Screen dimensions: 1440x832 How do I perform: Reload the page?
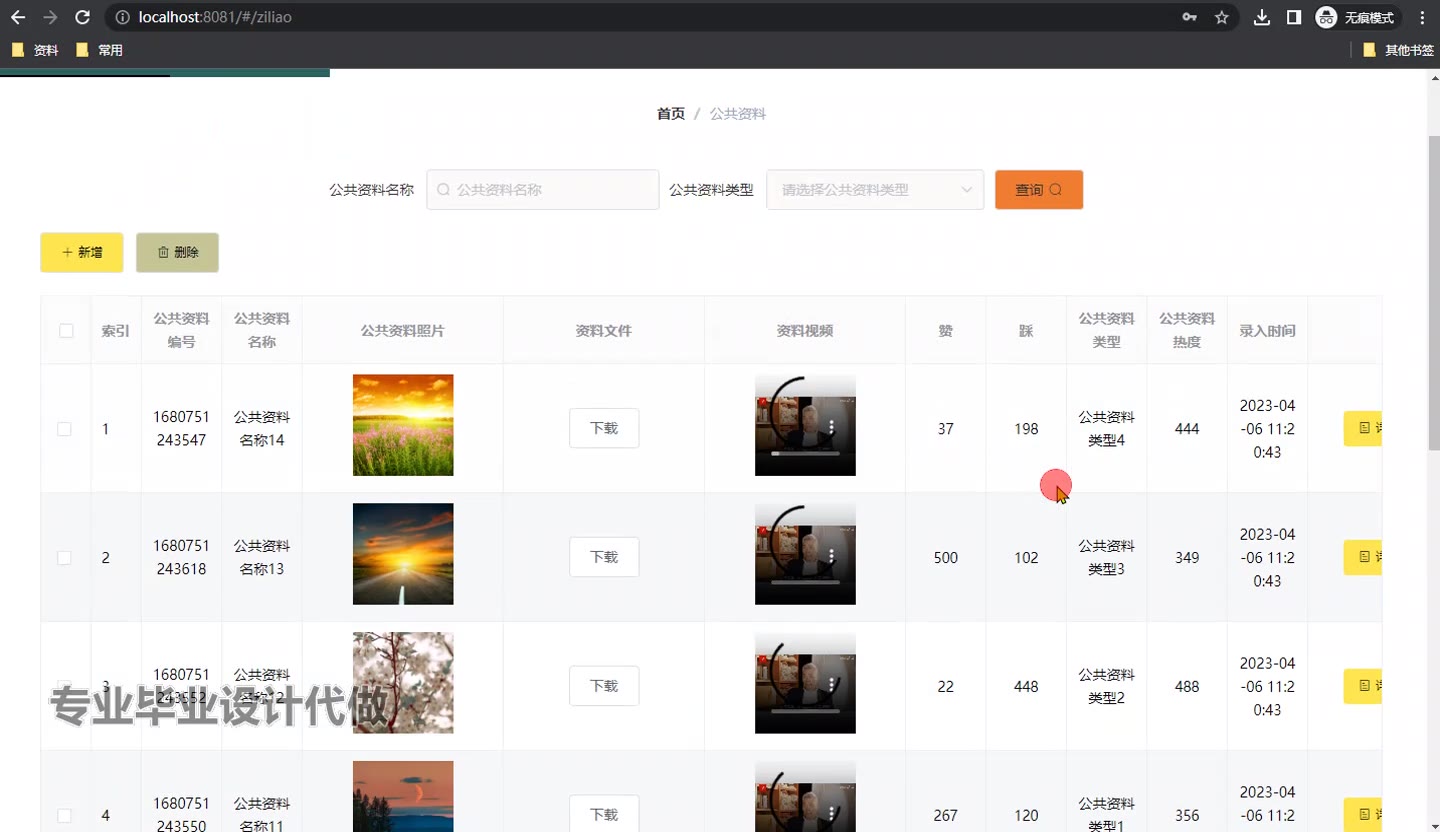(x=83, y=17)
